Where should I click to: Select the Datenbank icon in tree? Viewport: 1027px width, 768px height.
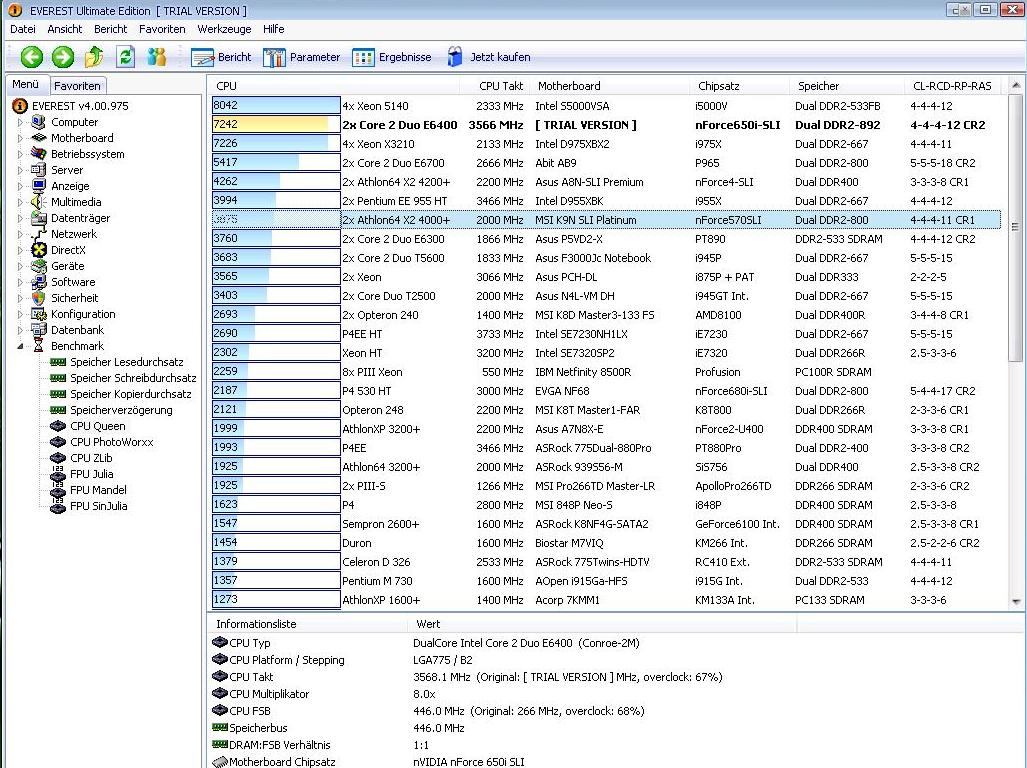39,330
